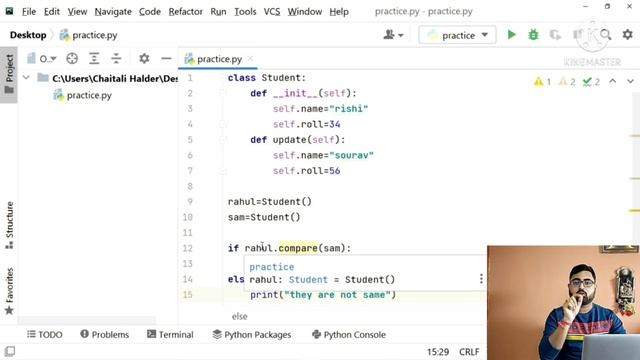Open the Problems tool window
This screenshot has height=360, width=640.
(105, 335)
